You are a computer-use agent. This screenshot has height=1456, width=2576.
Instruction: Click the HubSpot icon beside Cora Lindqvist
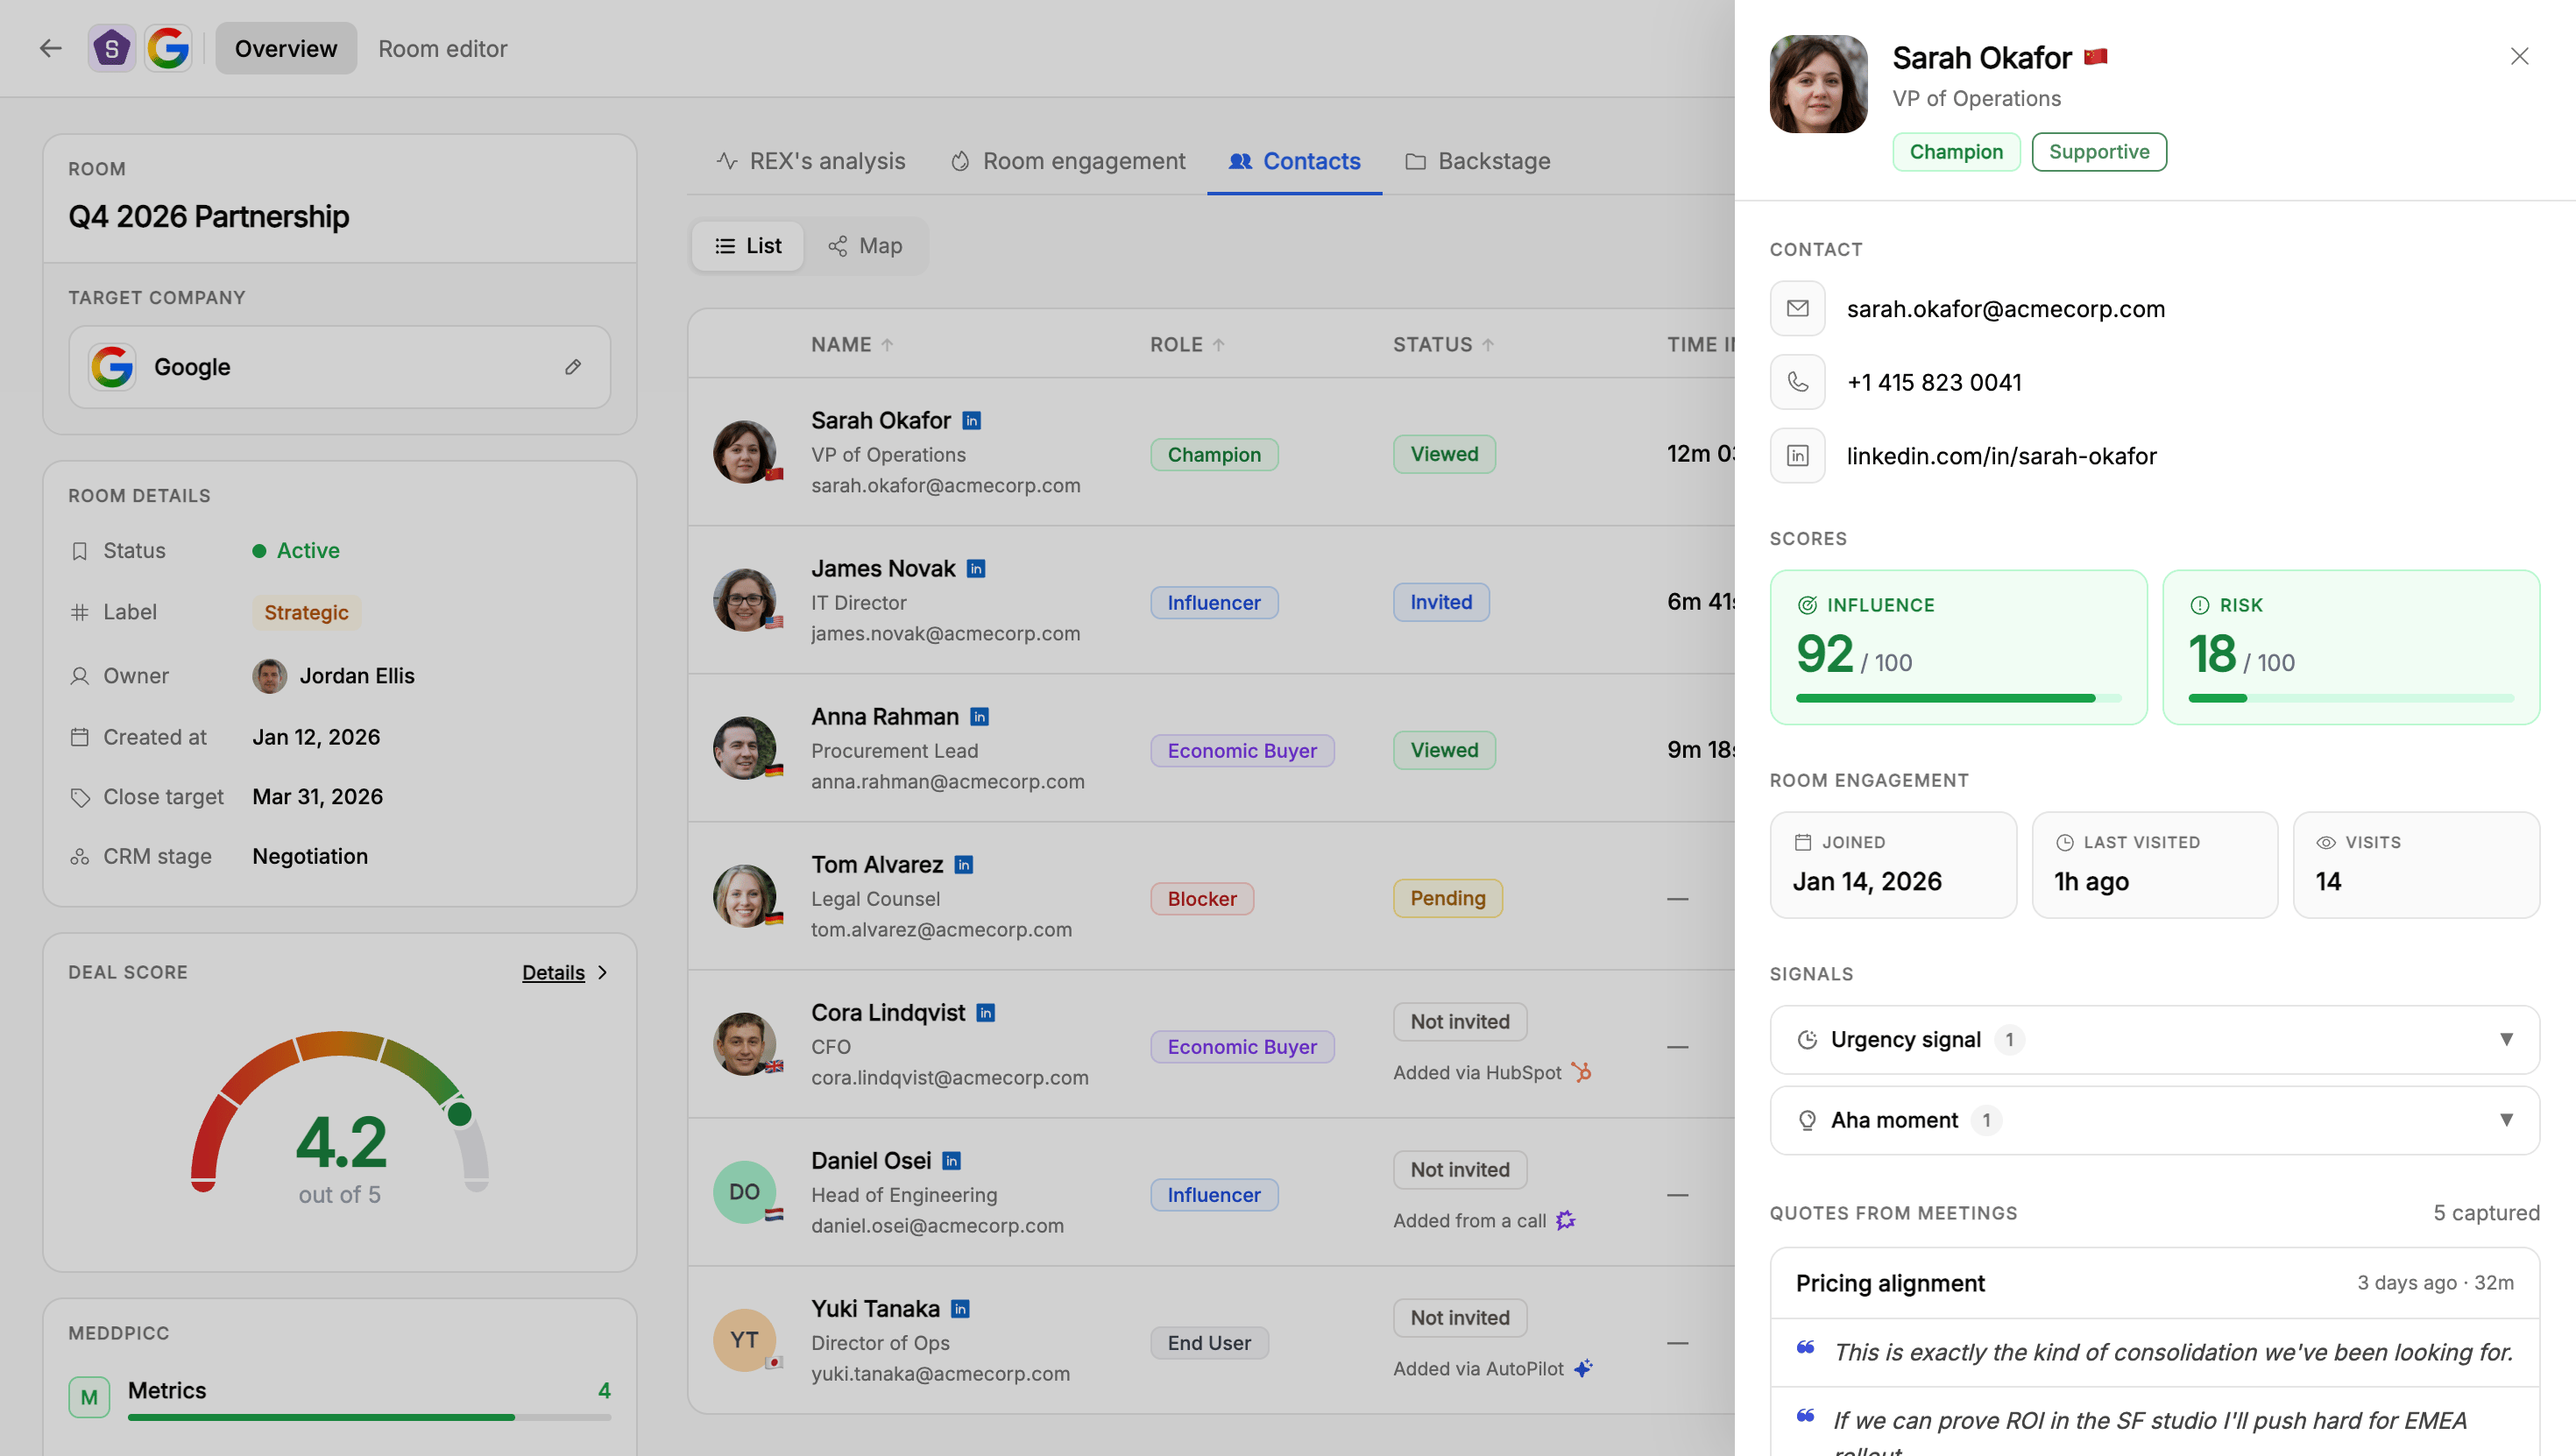[x=1581, y=1072]
